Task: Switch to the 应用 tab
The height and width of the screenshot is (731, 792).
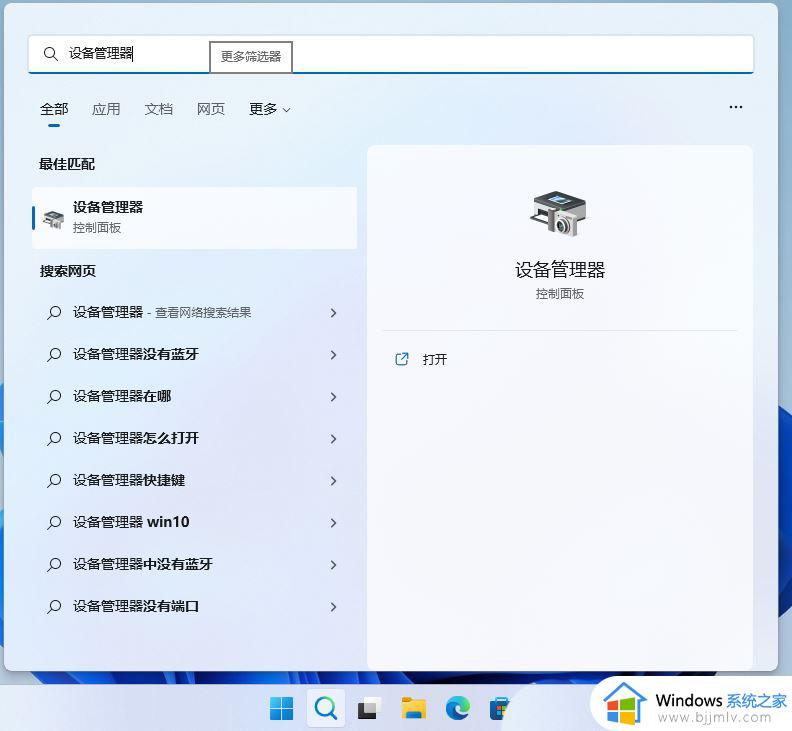Action: (x=106, y=109)
